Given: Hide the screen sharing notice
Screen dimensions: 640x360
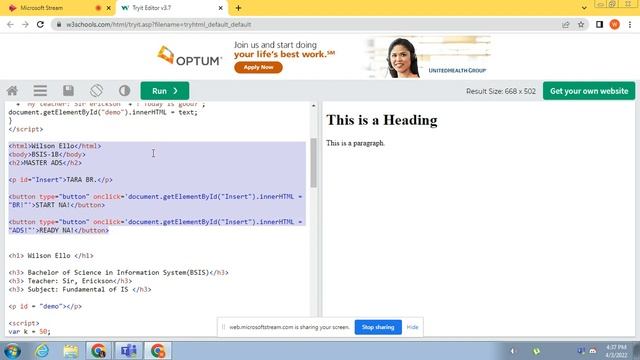Looking at the screenshot, I should click(412, 327).
